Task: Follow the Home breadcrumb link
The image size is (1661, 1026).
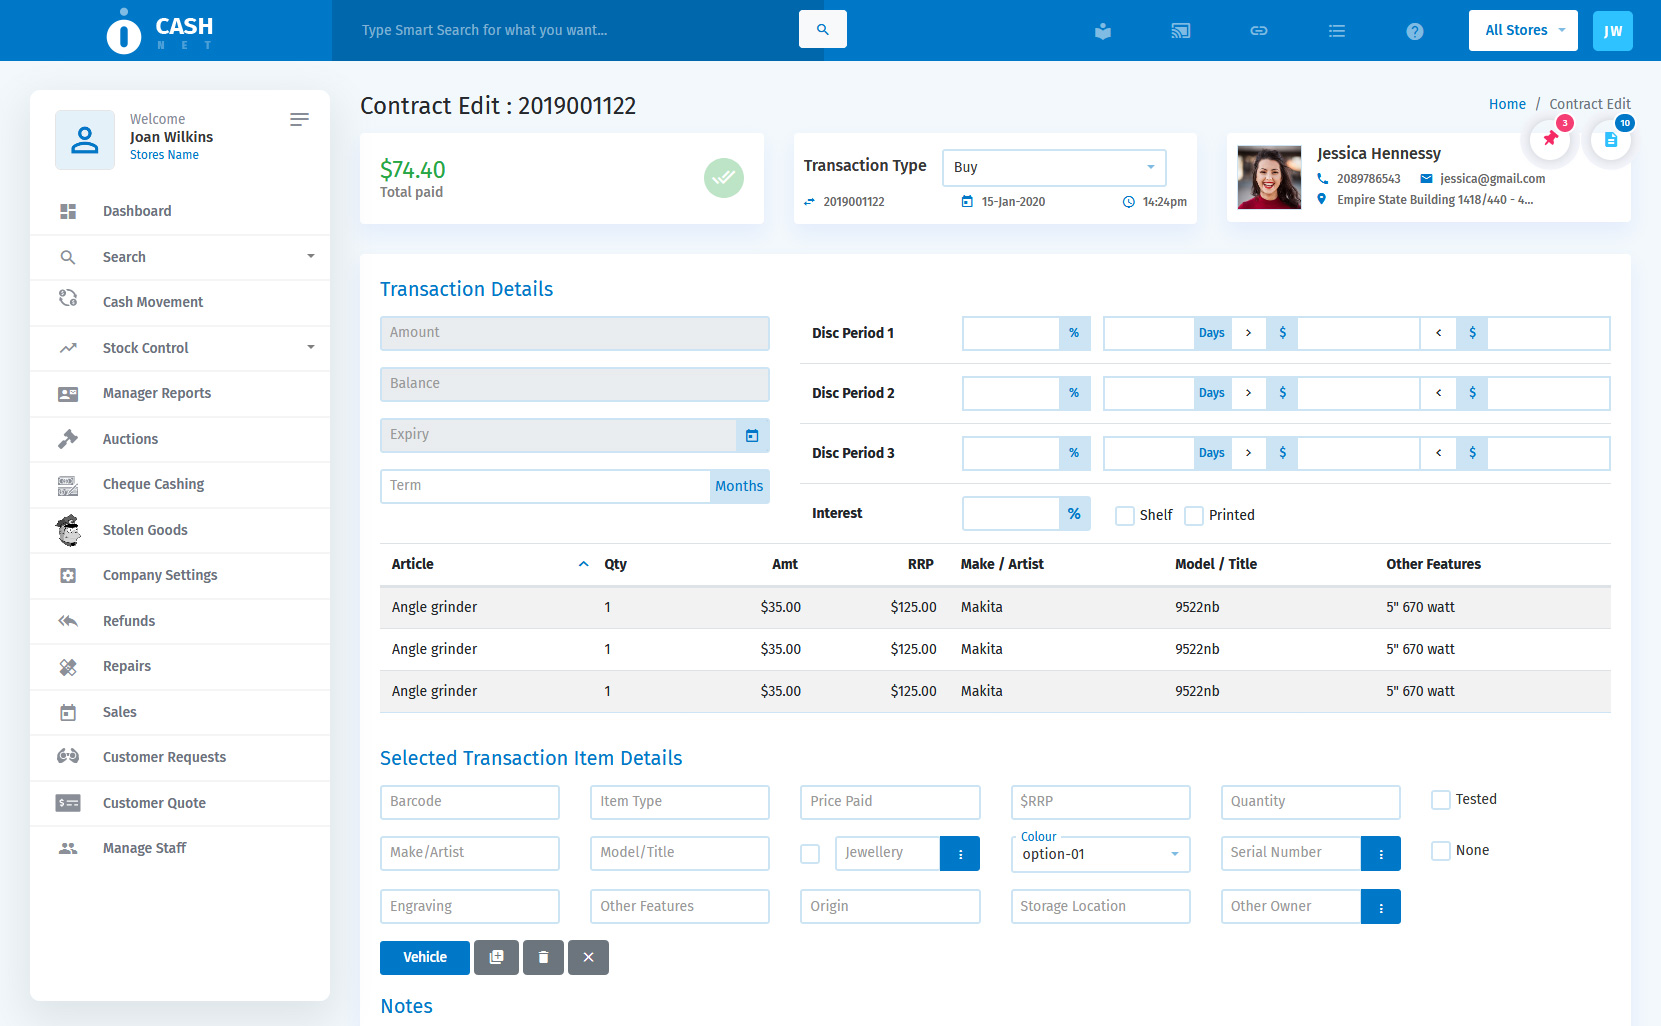Action: [1506, 104]
